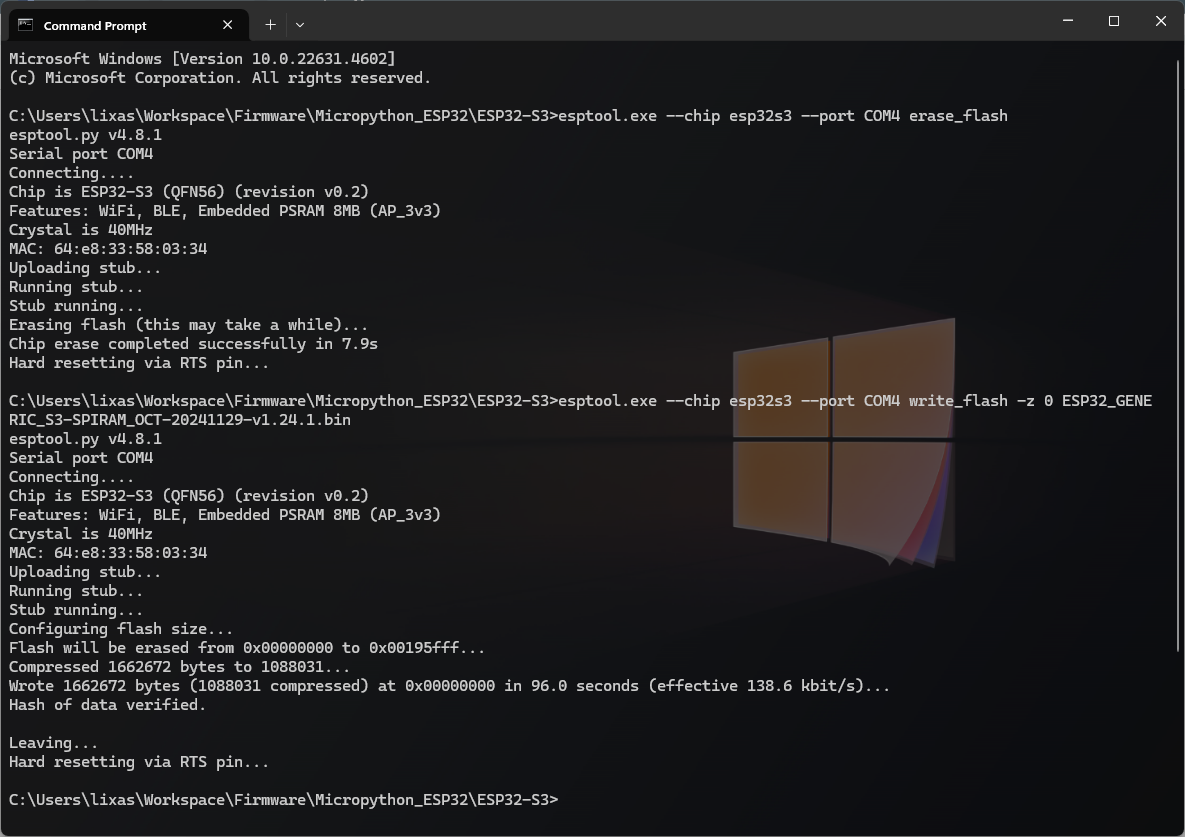Image resolution: width=1185 pixels, height=837 pixels.
Task: Click 'Erasing flash (this may take a while)...'
Action: 189,325
